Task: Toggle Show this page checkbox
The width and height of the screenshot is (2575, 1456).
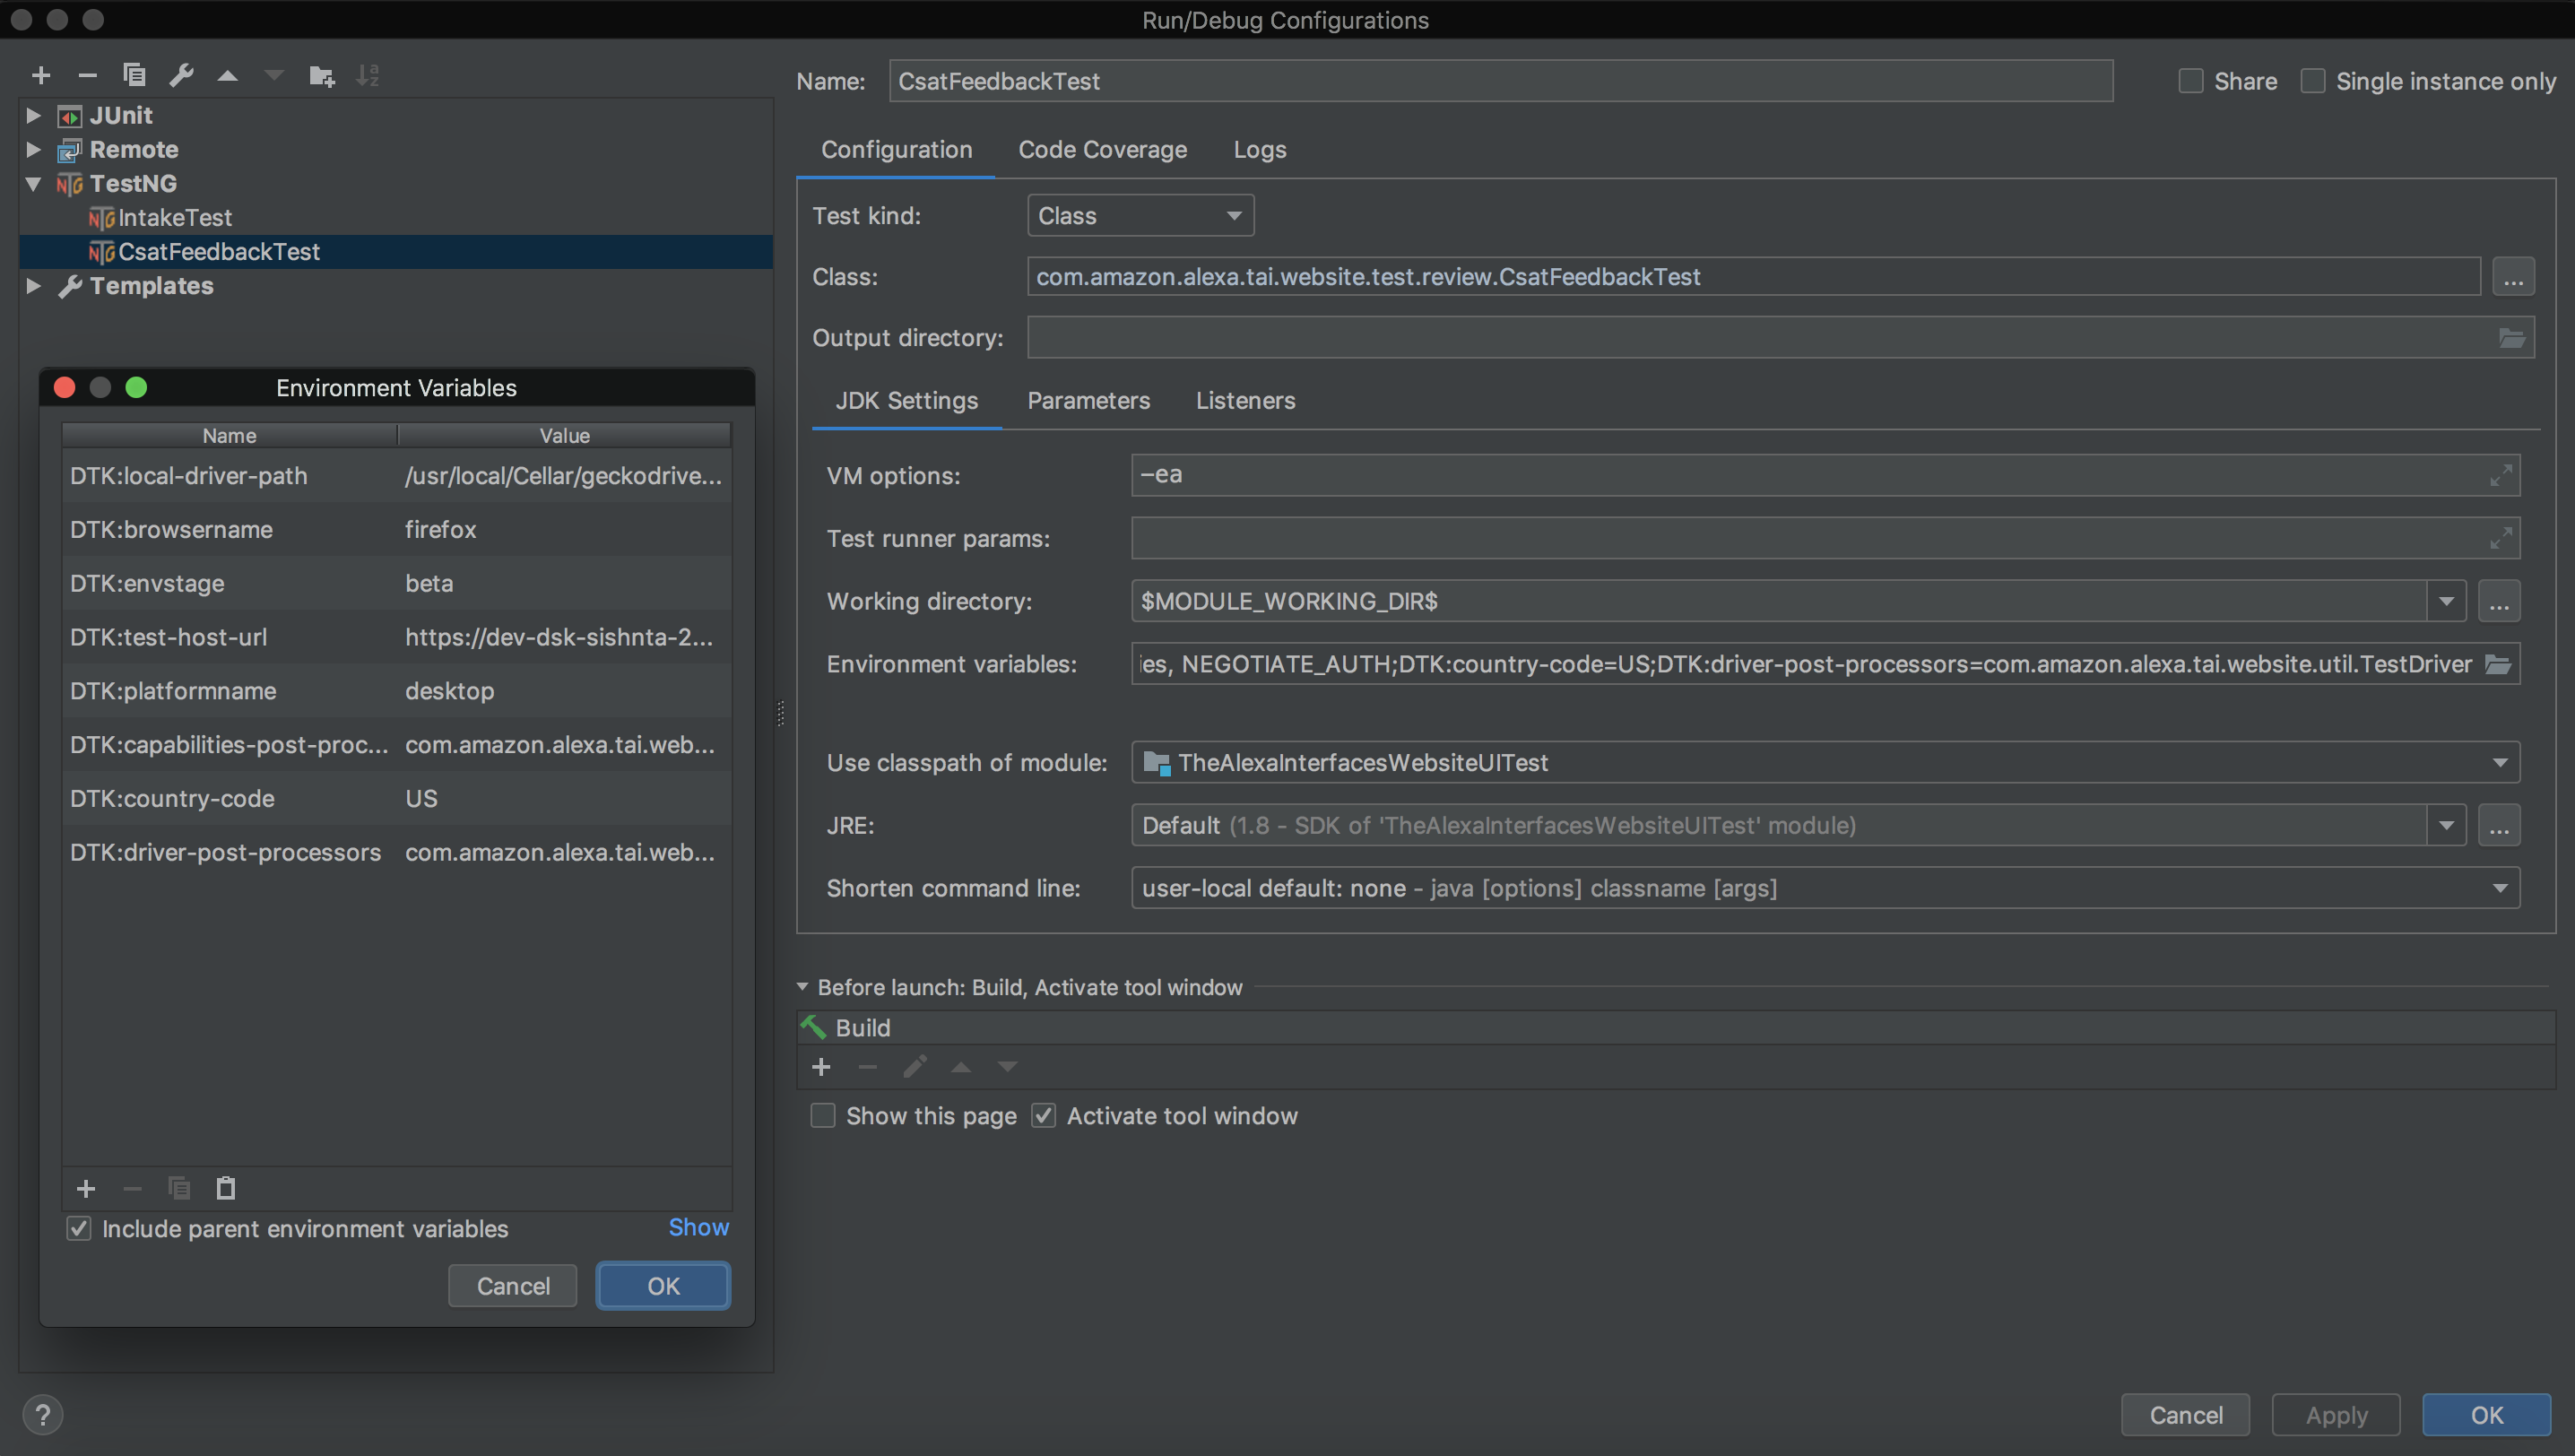Action: click(x=823, y=1116)
